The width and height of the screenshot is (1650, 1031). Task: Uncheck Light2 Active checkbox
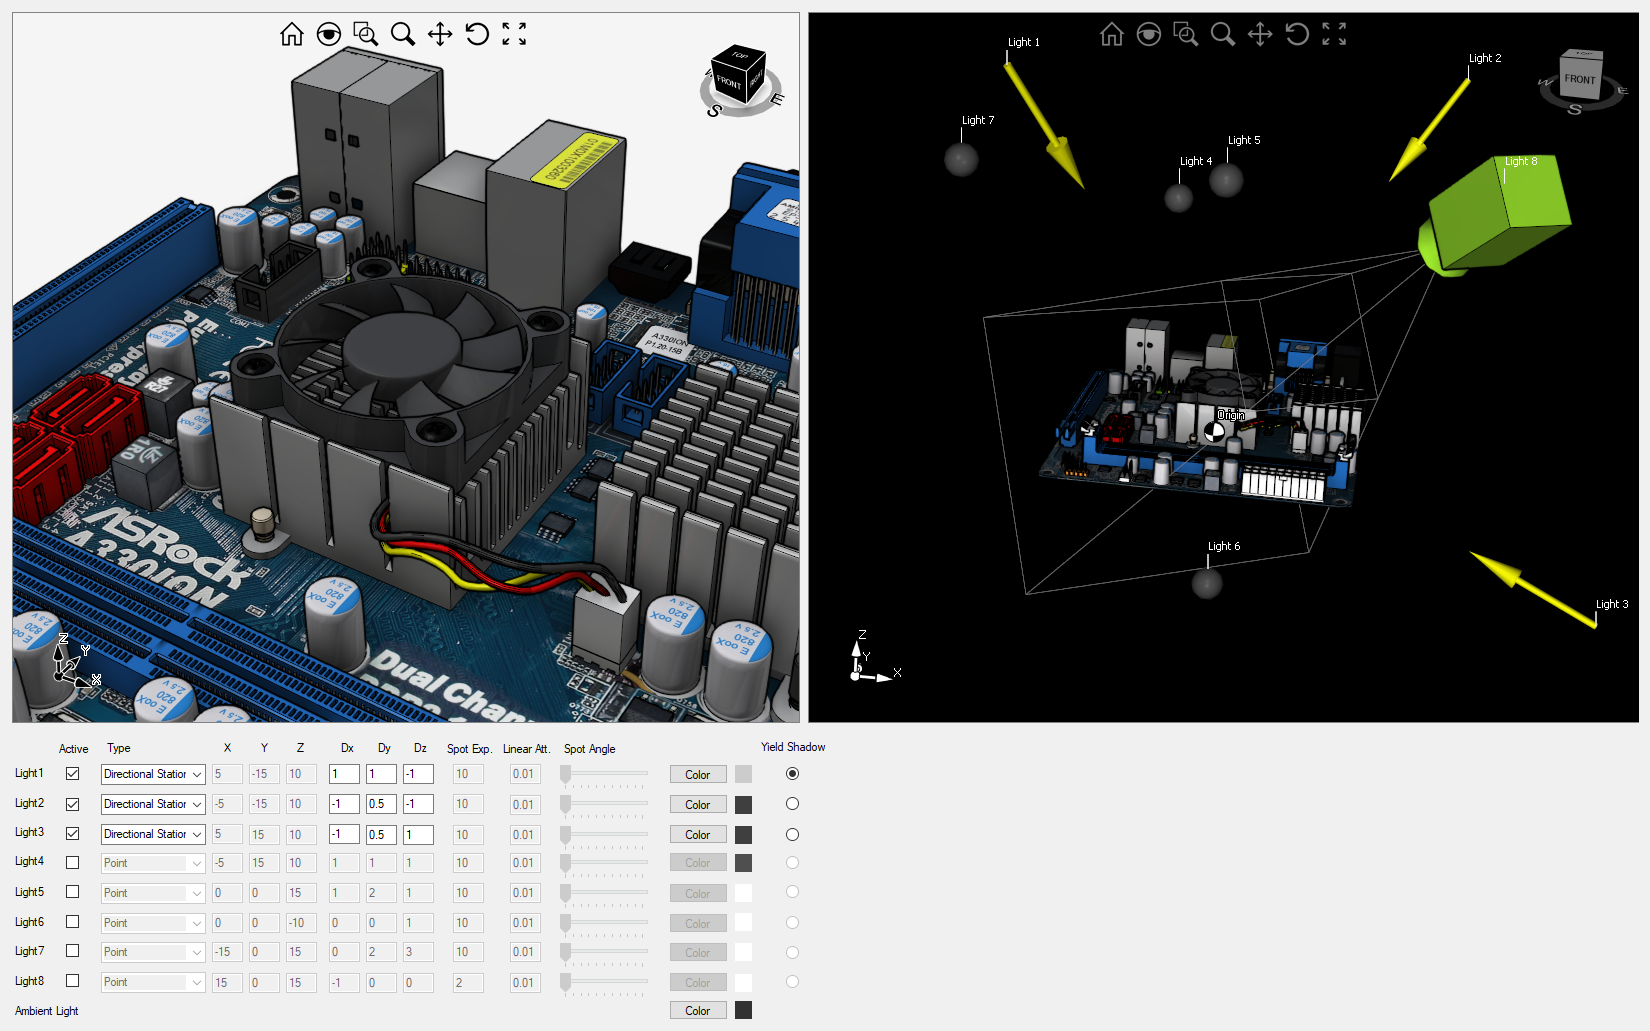pyautogui.click(x=72, y=804)
